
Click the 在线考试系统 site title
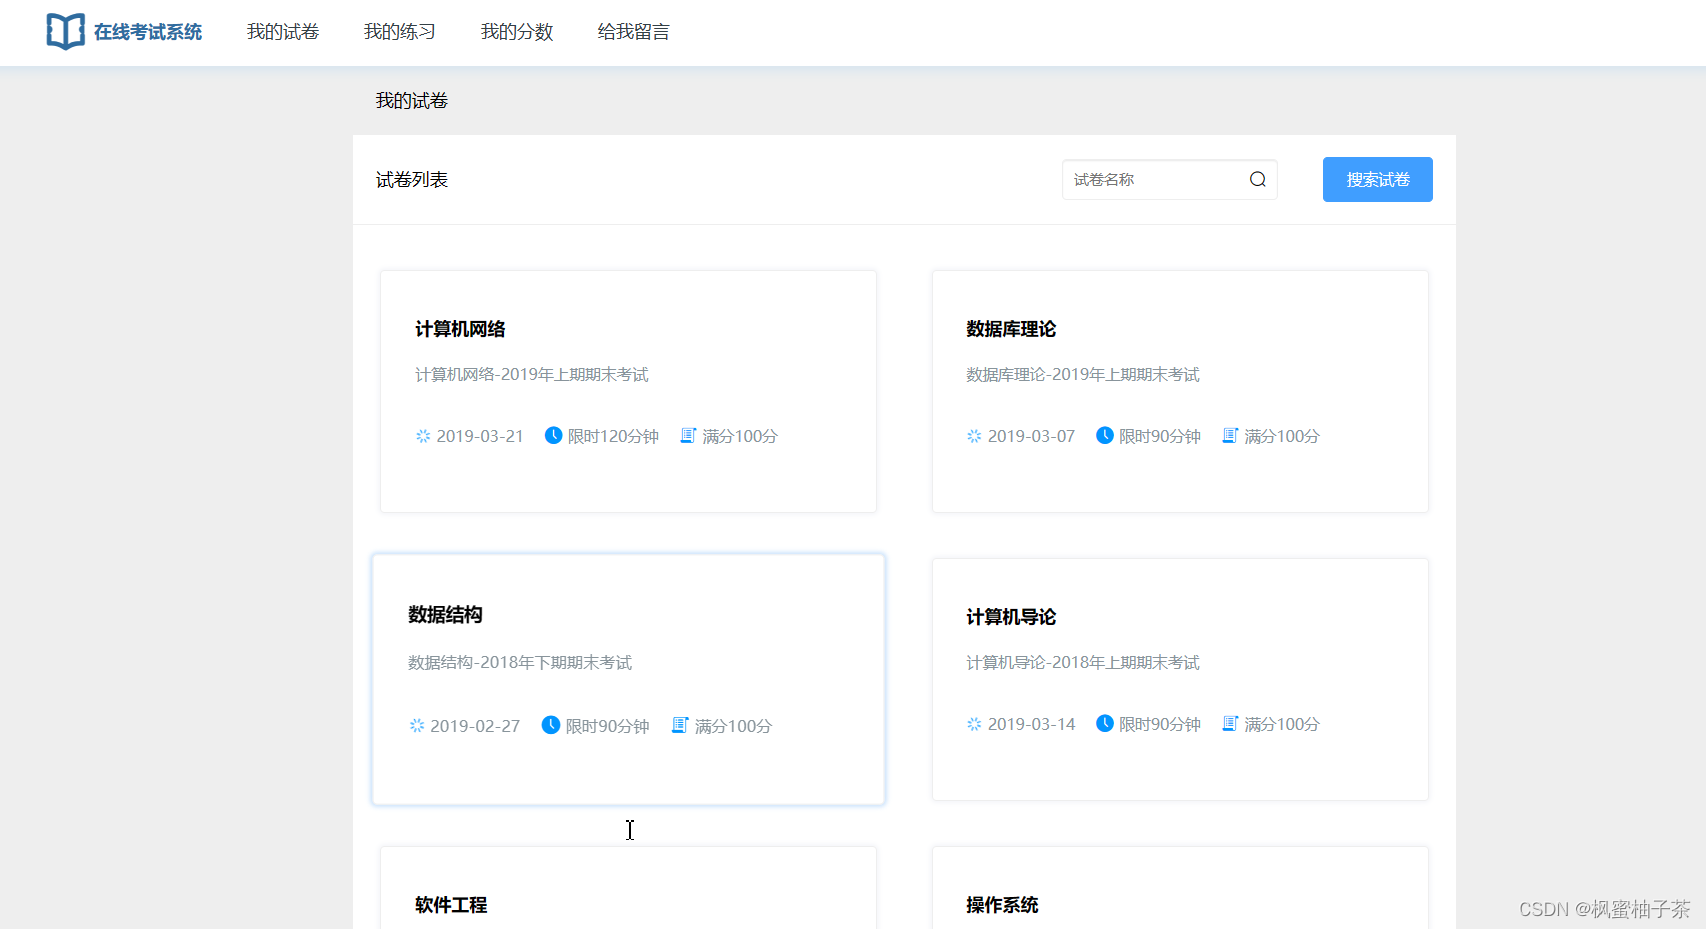click(x=148, y=32)
